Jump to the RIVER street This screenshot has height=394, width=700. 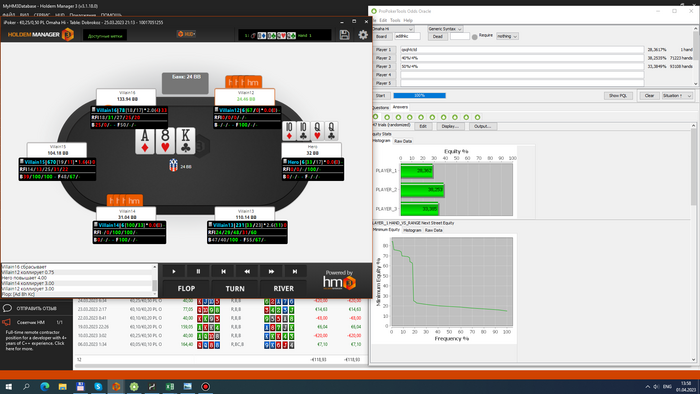click(x=283, y=289)
